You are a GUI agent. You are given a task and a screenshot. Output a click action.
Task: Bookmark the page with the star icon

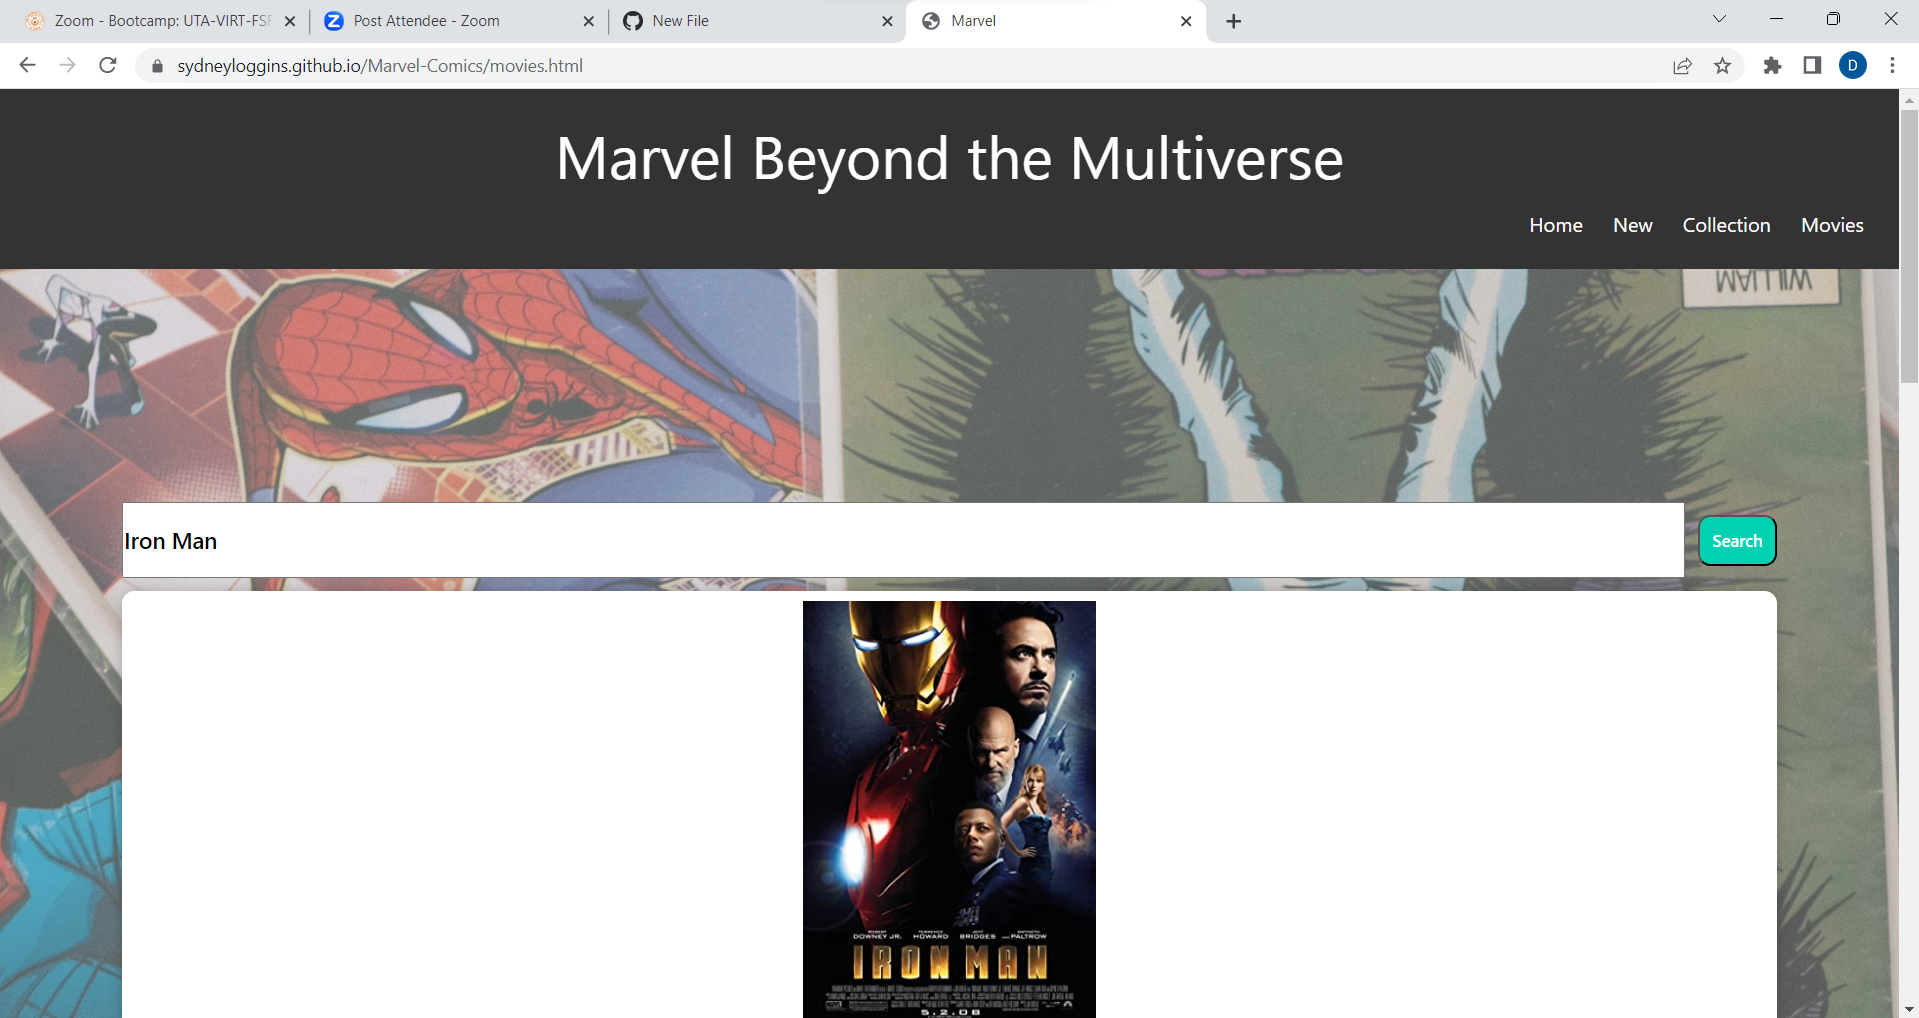1722,65
